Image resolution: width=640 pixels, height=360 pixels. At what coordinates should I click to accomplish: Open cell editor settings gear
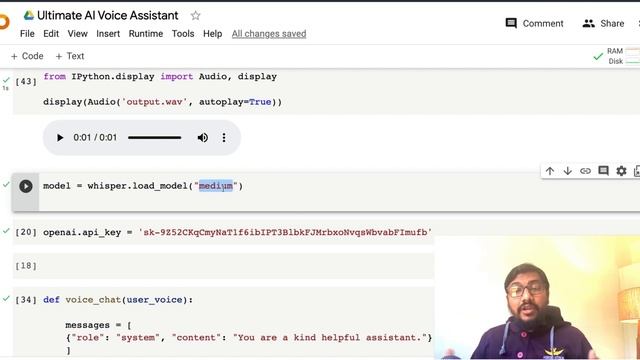(621, 171)
